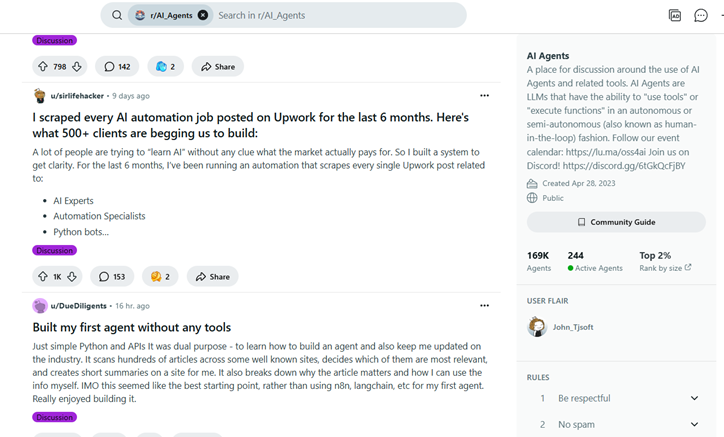724x437 pixels.
Task: Open u/sirlifehacker's avatar
Action: pos(40,96)
